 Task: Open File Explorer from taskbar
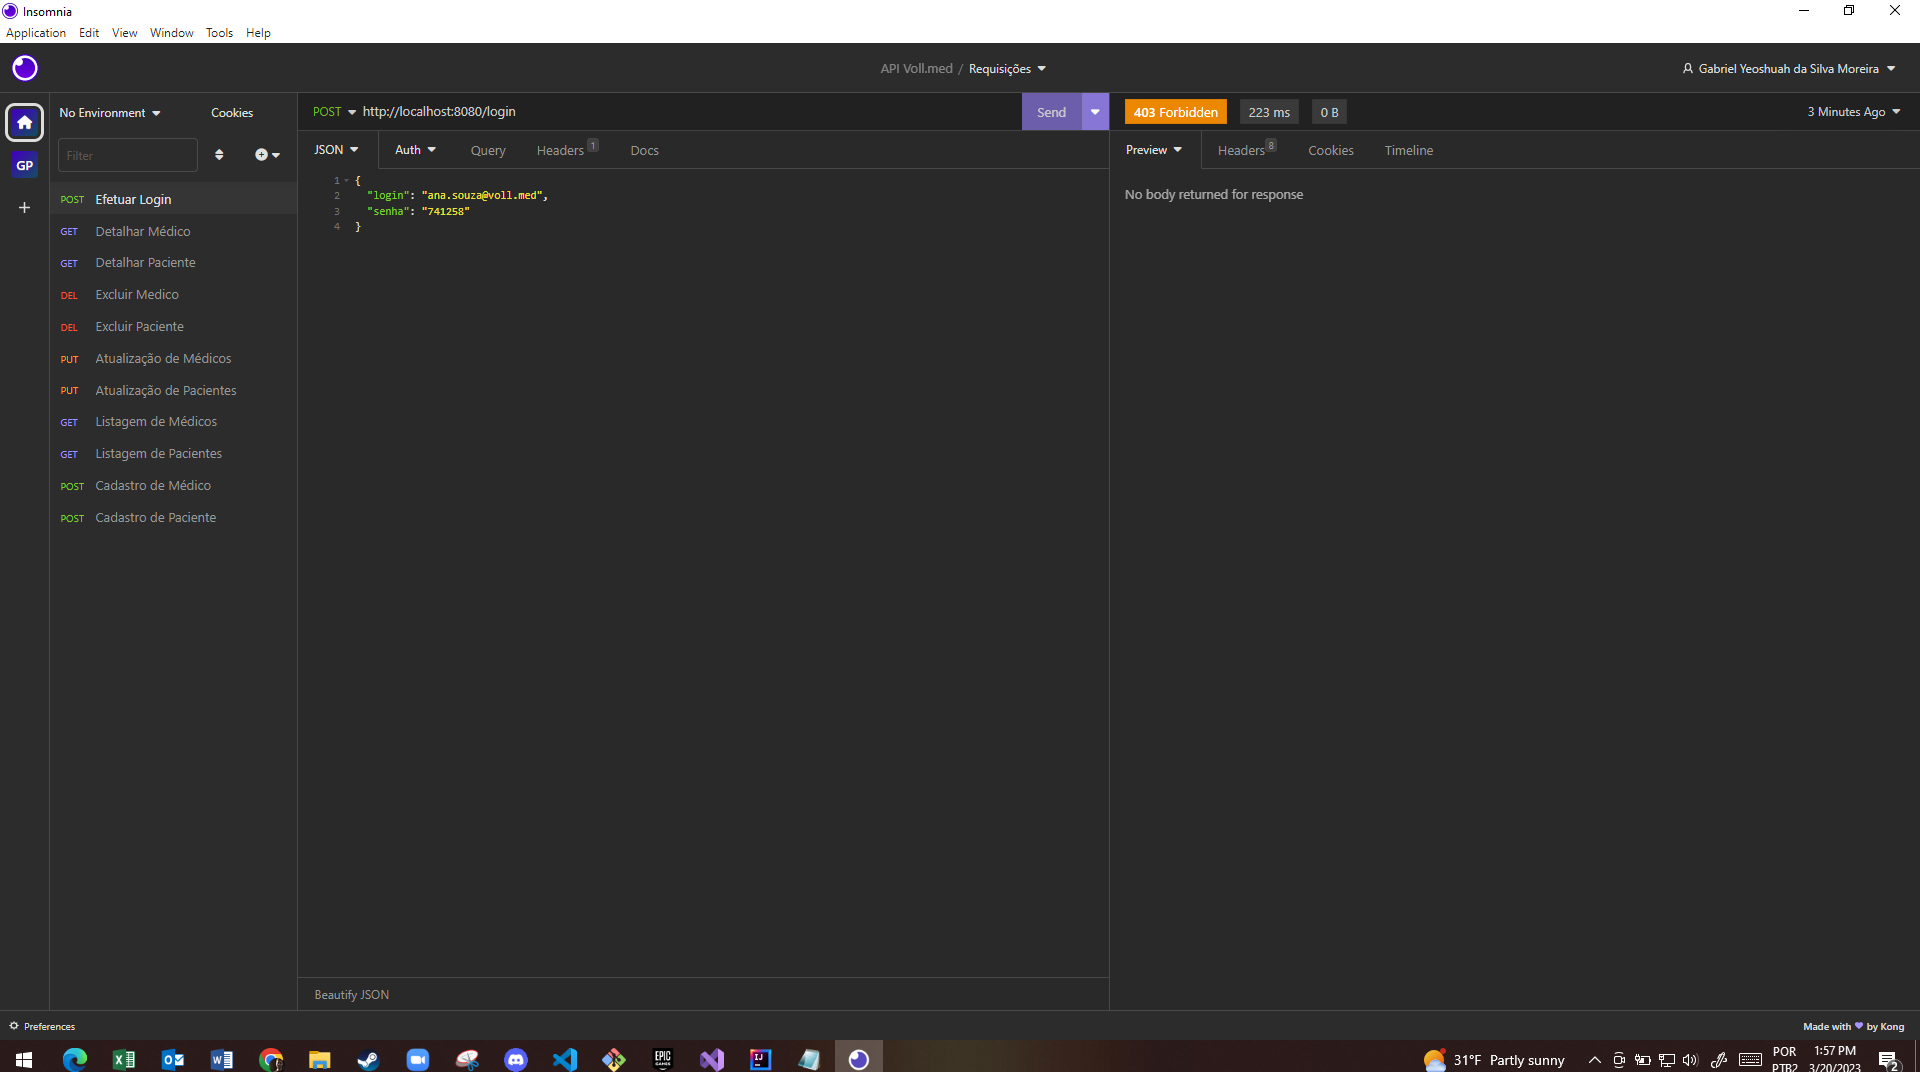(x=320, y=1059)
